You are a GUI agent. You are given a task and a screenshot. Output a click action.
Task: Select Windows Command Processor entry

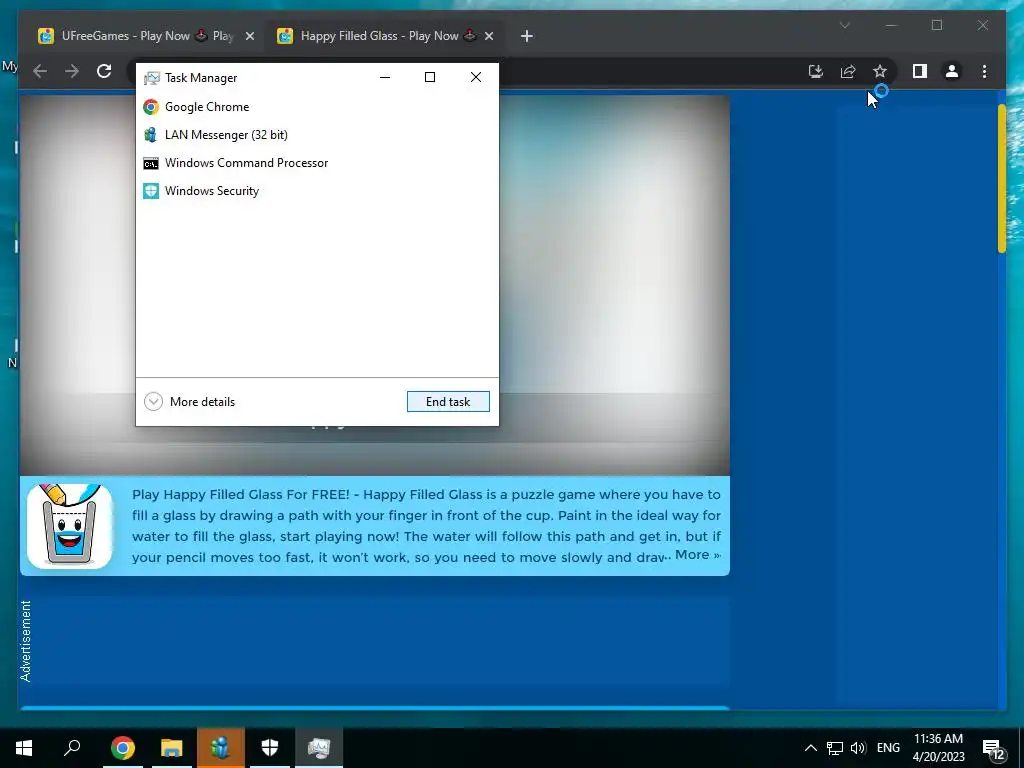tap(317, 163)
